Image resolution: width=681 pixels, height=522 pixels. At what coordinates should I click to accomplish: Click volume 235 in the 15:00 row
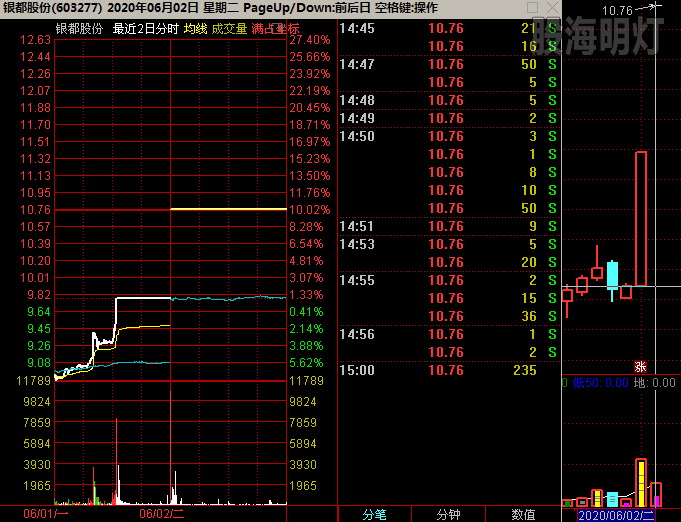tap(525, 370)
